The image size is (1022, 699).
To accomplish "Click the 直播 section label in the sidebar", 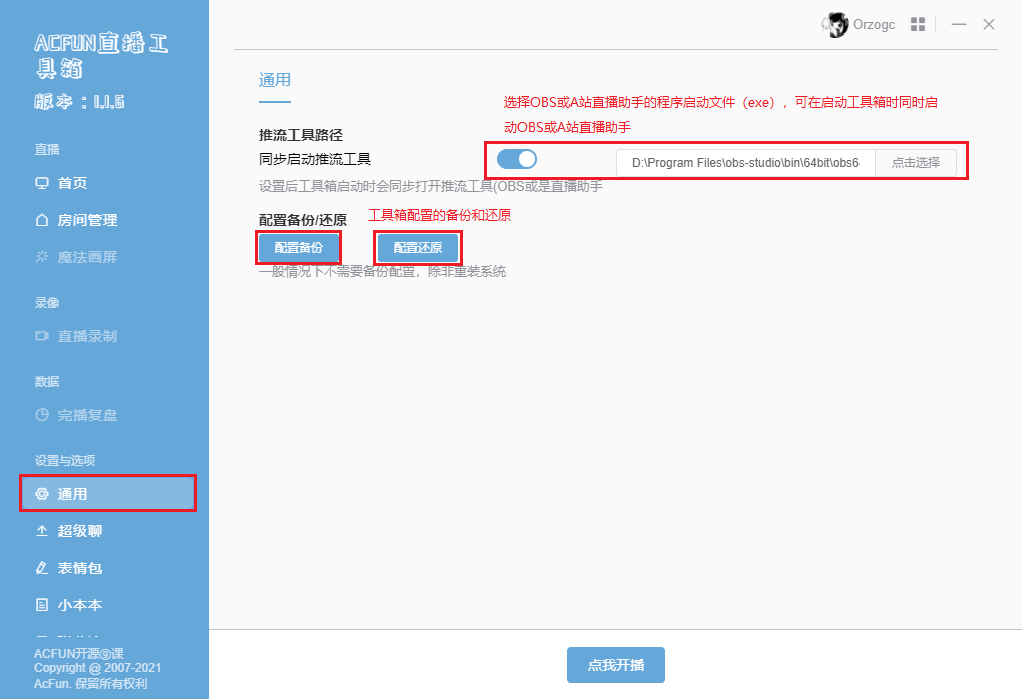I will [x=47, y=149].
